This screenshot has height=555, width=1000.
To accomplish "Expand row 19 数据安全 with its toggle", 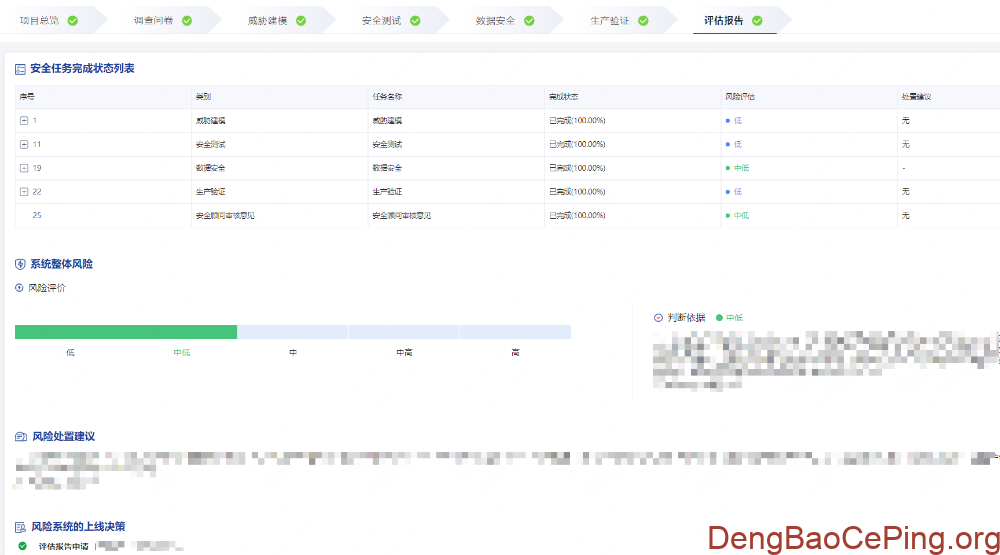I will [x=24, y=168].
